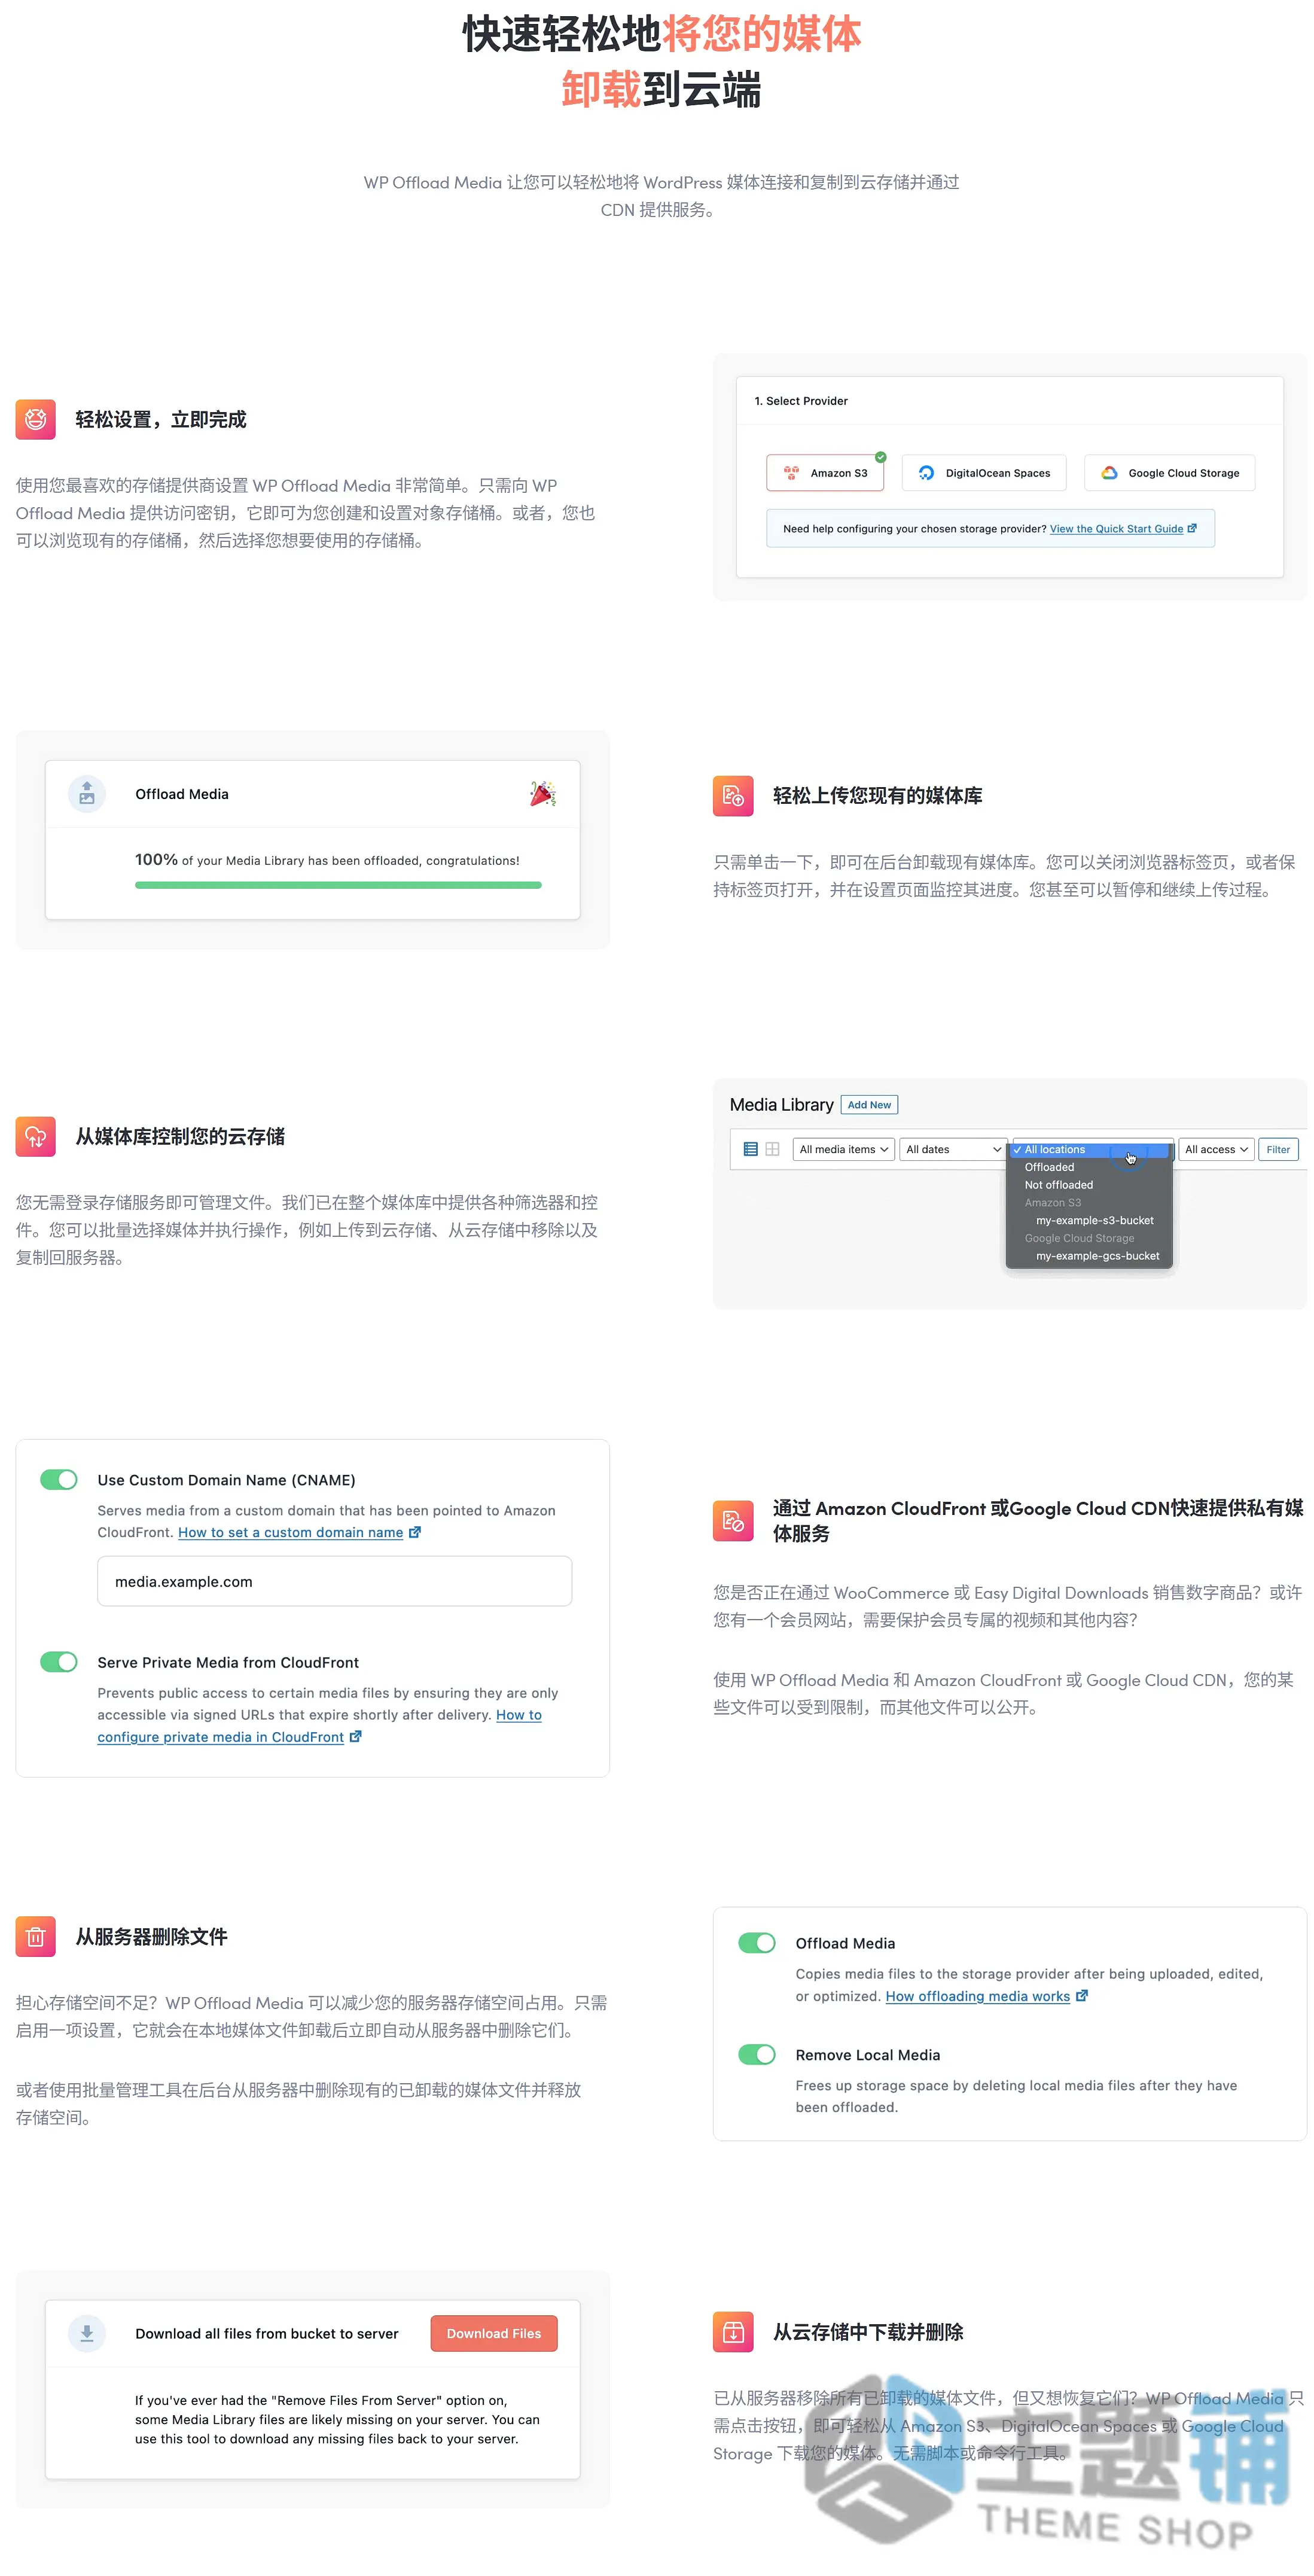Click the Google Cloud Storage logo icon
The height and width of the screenshot is (2576, 1314).
coord(1109,473)
